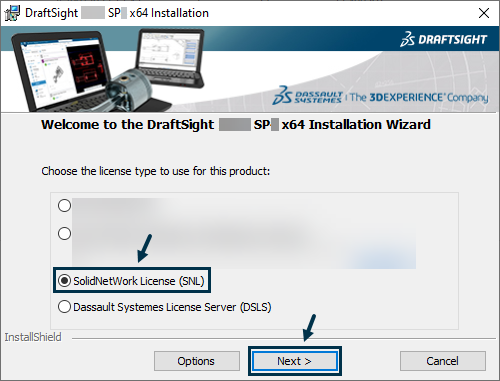Viewport: 500px width, 381px height.
Task: Select the first blurred license radio option
Action: [64, 205]
